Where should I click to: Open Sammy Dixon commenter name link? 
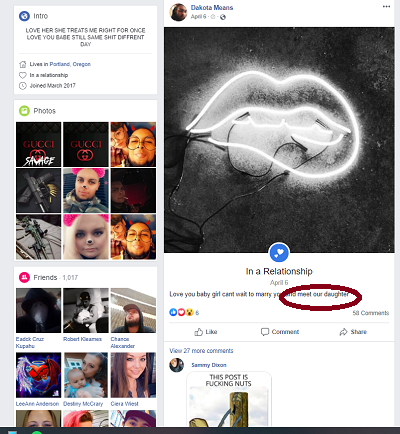[209, 365]
